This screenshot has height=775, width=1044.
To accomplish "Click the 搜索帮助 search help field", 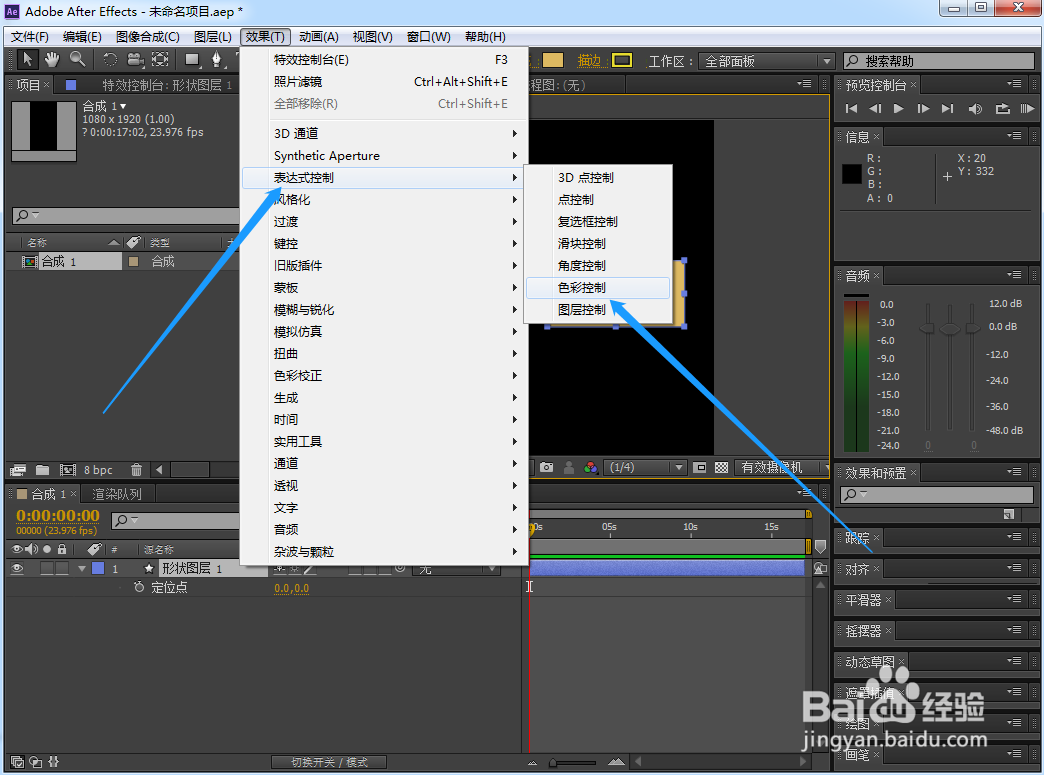I will pos(939,61).
